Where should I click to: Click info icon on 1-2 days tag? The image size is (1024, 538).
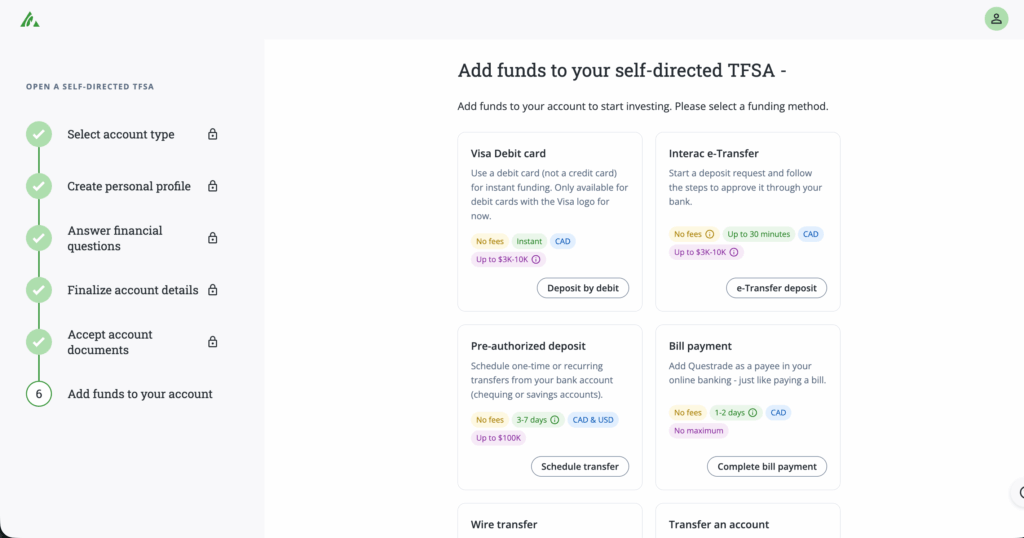click(x=753, y=412)
